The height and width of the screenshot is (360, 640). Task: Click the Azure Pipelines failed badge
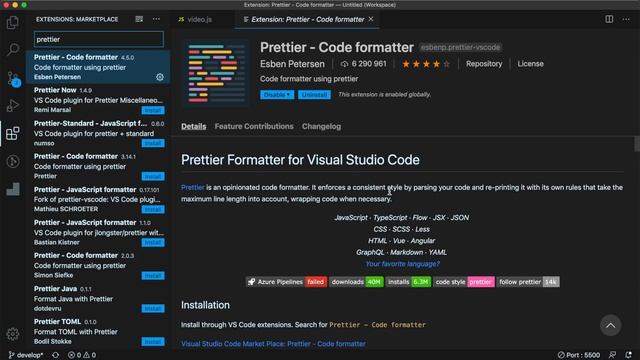tap(287, 282)
